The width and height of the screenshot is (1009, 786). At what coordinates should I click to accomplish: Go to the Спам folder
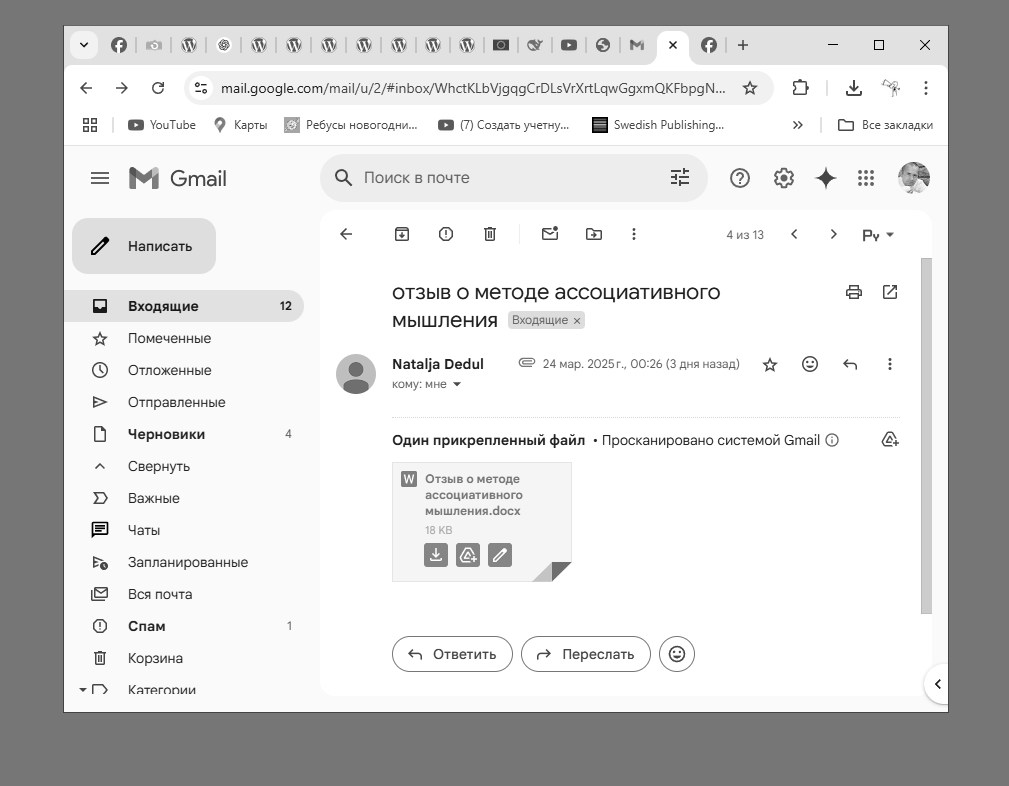[146, 626]
